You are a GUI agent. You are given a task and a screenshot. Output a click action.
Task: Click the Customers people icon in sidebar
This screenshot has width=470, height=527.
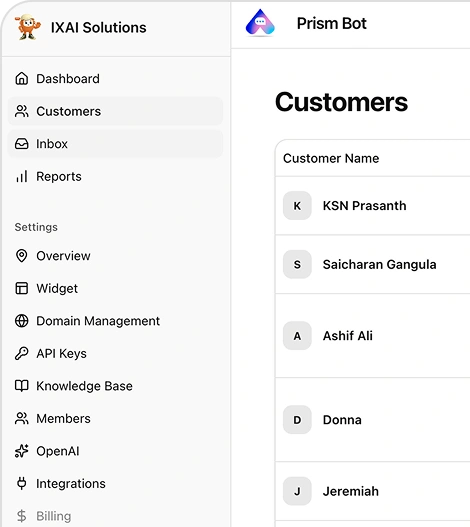(22, 111)
